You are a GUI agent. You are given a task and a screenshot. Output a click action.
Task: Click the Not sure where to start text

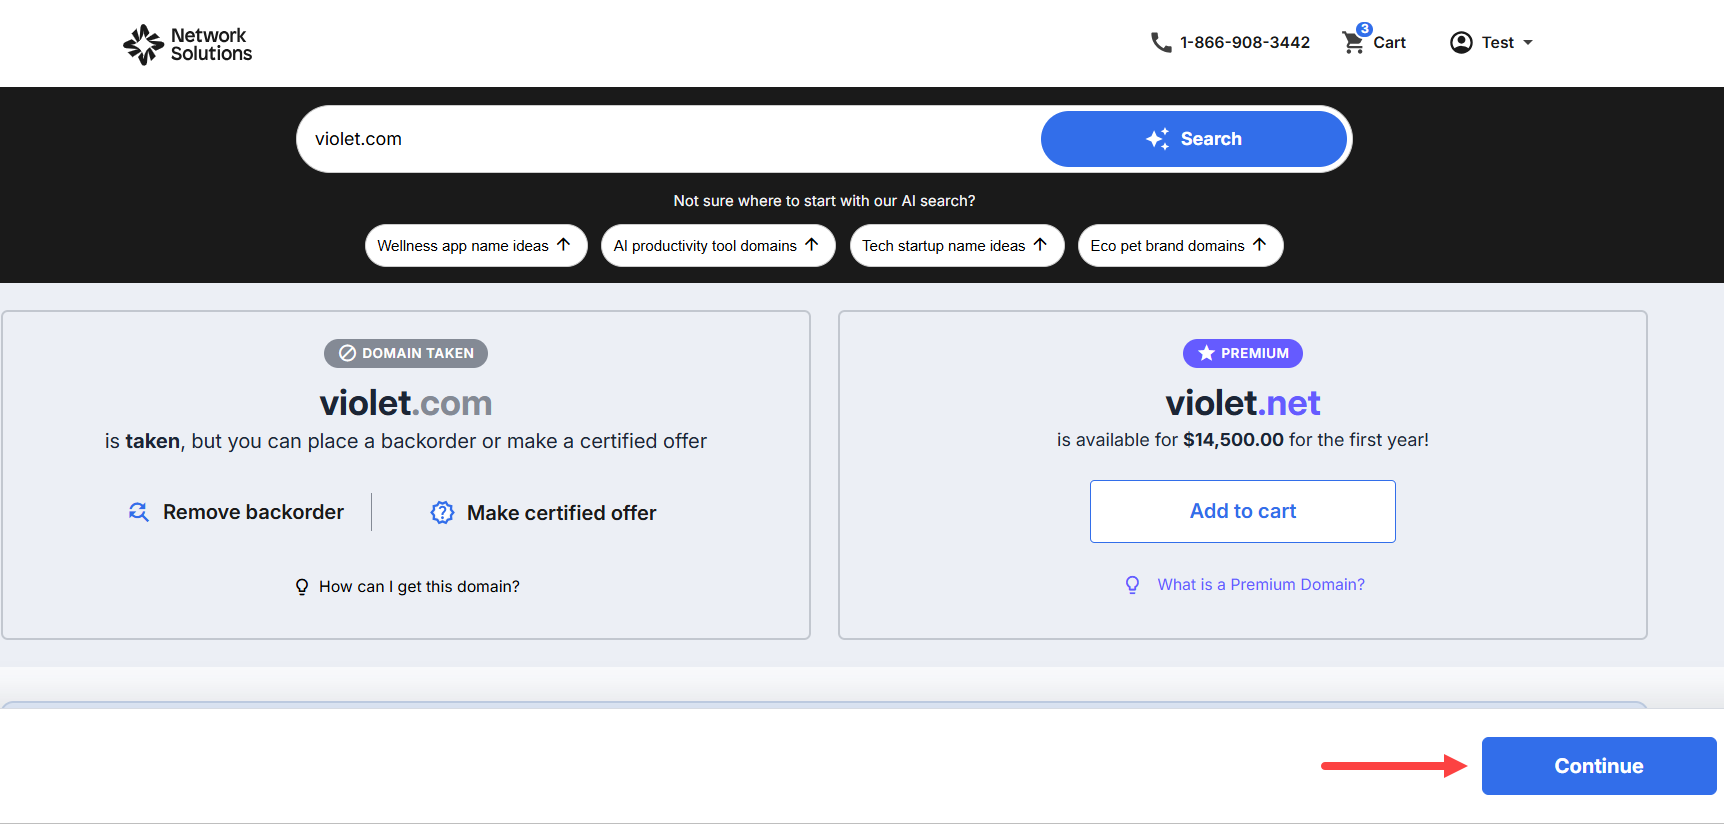[824, 201]
